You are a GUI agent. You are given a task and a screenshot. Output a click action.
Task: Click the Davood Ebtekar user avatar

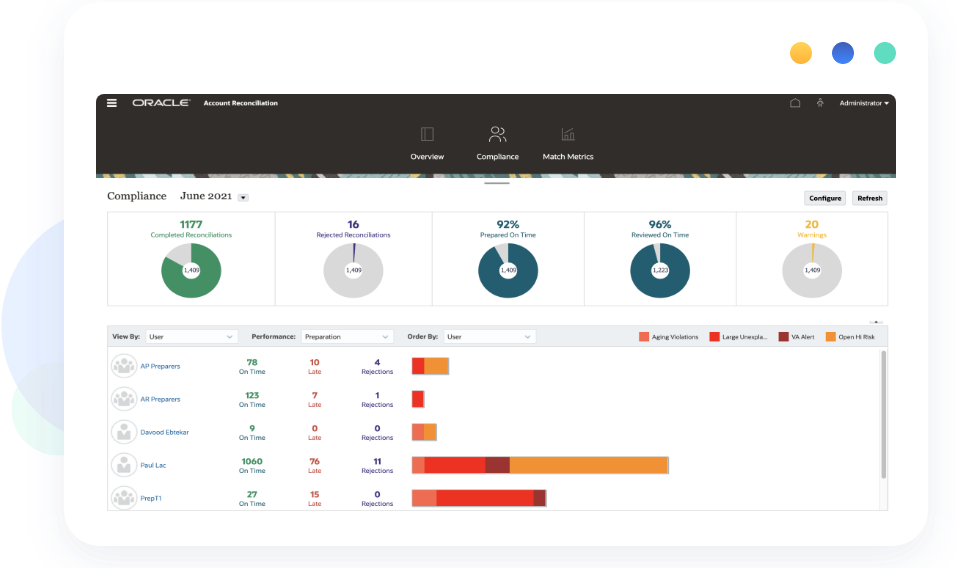[123, 432]
